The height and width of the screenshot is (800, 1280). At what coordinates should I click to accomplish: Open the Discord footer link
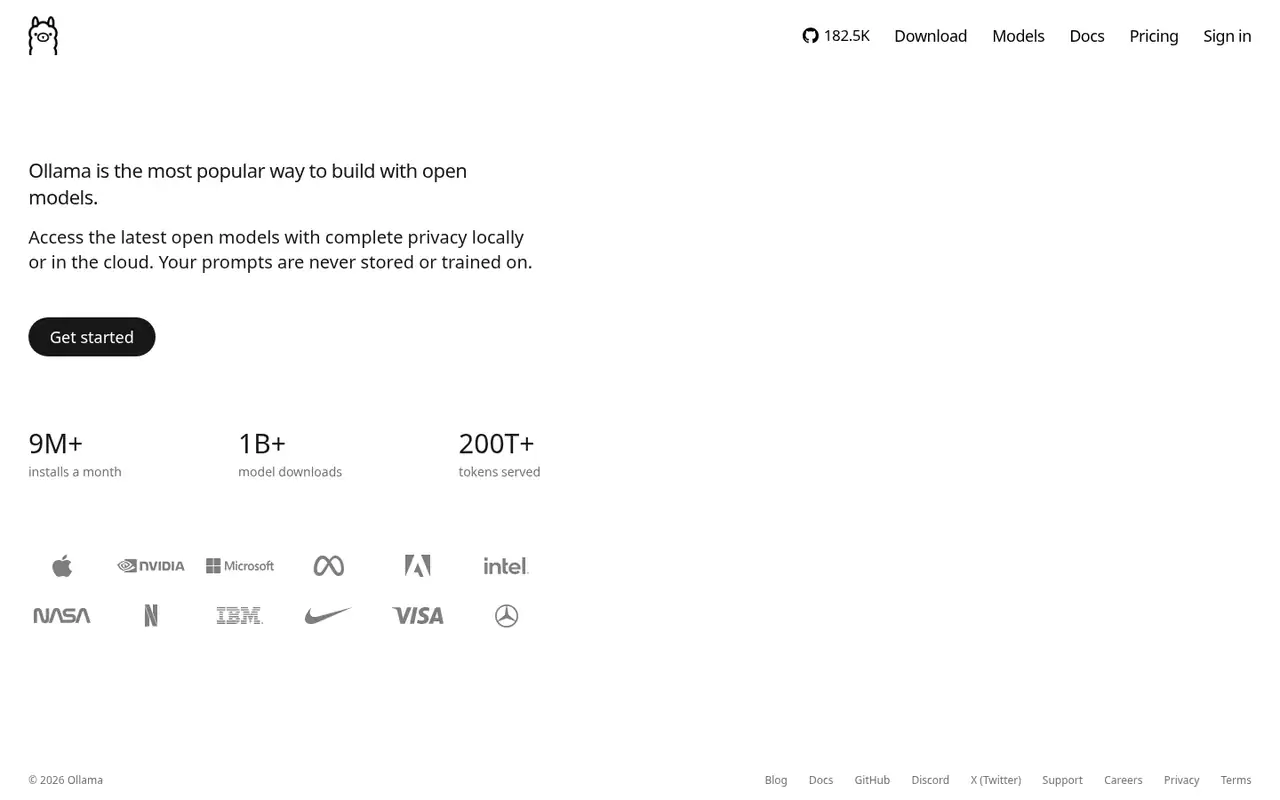(x=930, y=780)
